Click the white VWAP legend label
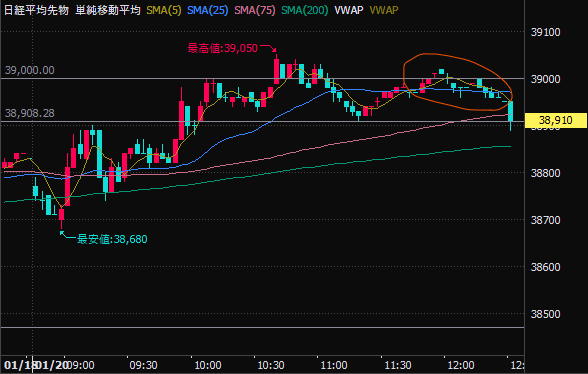Viewport: 588px width, 374px height. [349, 10]
